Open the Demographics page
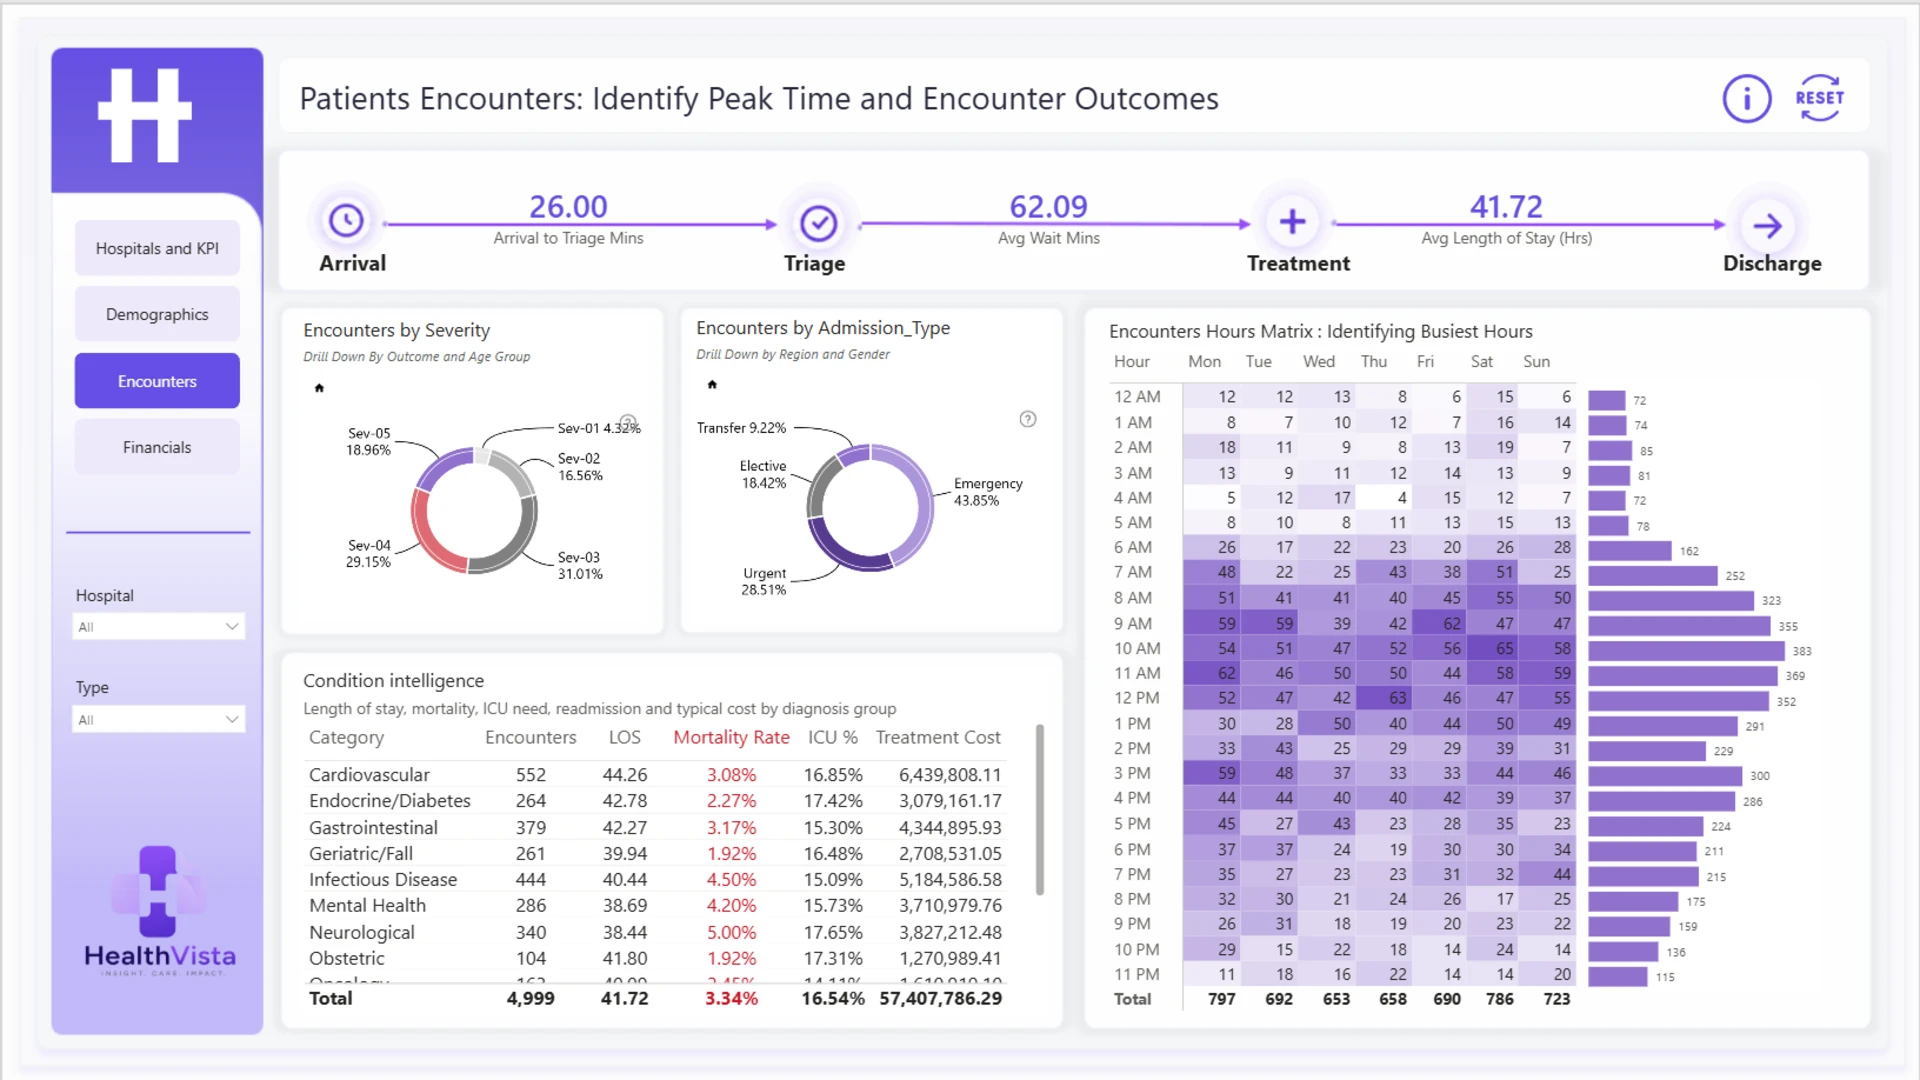The height and width of the screenshot is (1080, 1920). click(157, 314)
